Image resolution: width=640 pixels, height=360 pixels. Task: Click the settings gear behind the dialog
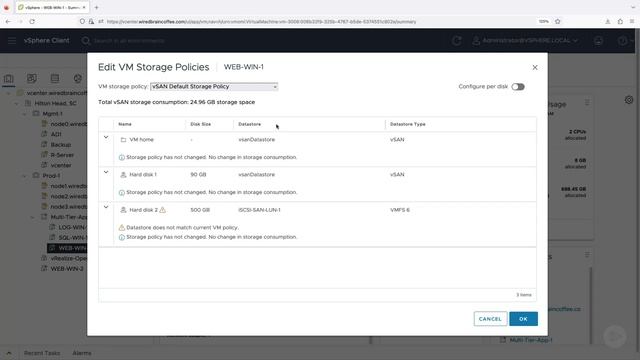pyautogui.click(x=629, y=100)
